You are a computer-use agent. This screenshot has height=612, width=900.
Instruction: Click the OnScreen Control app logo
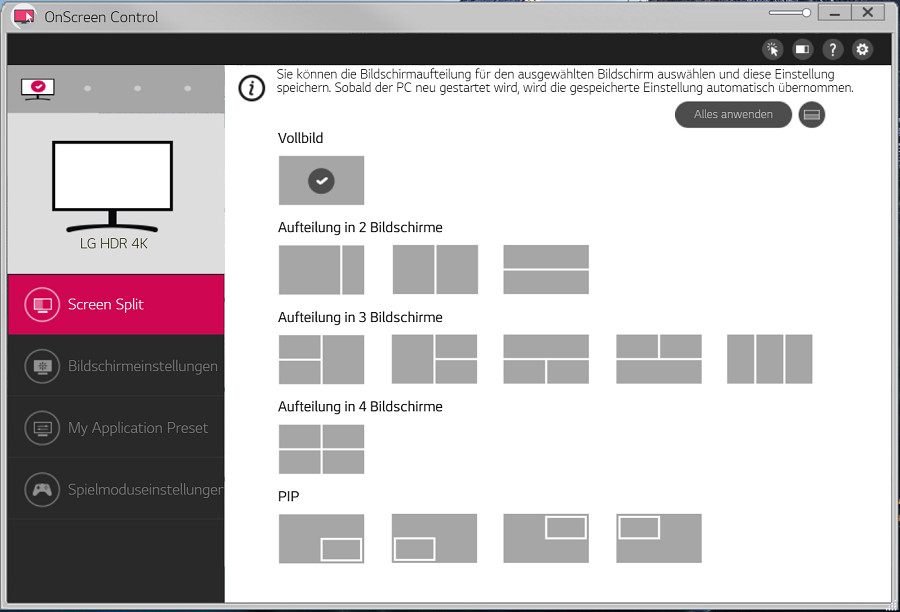tap(25, 16)
